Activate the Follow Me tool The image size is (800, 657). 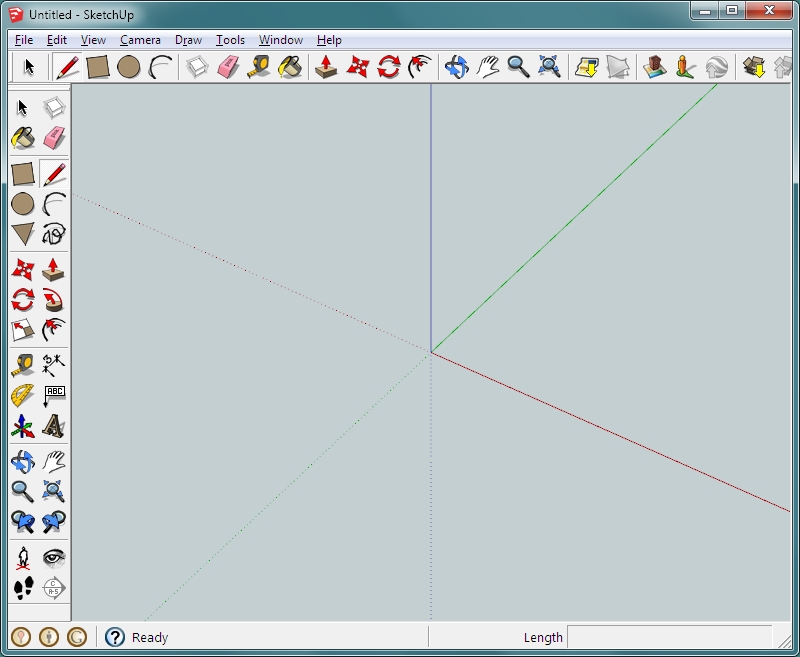point(54,300)
